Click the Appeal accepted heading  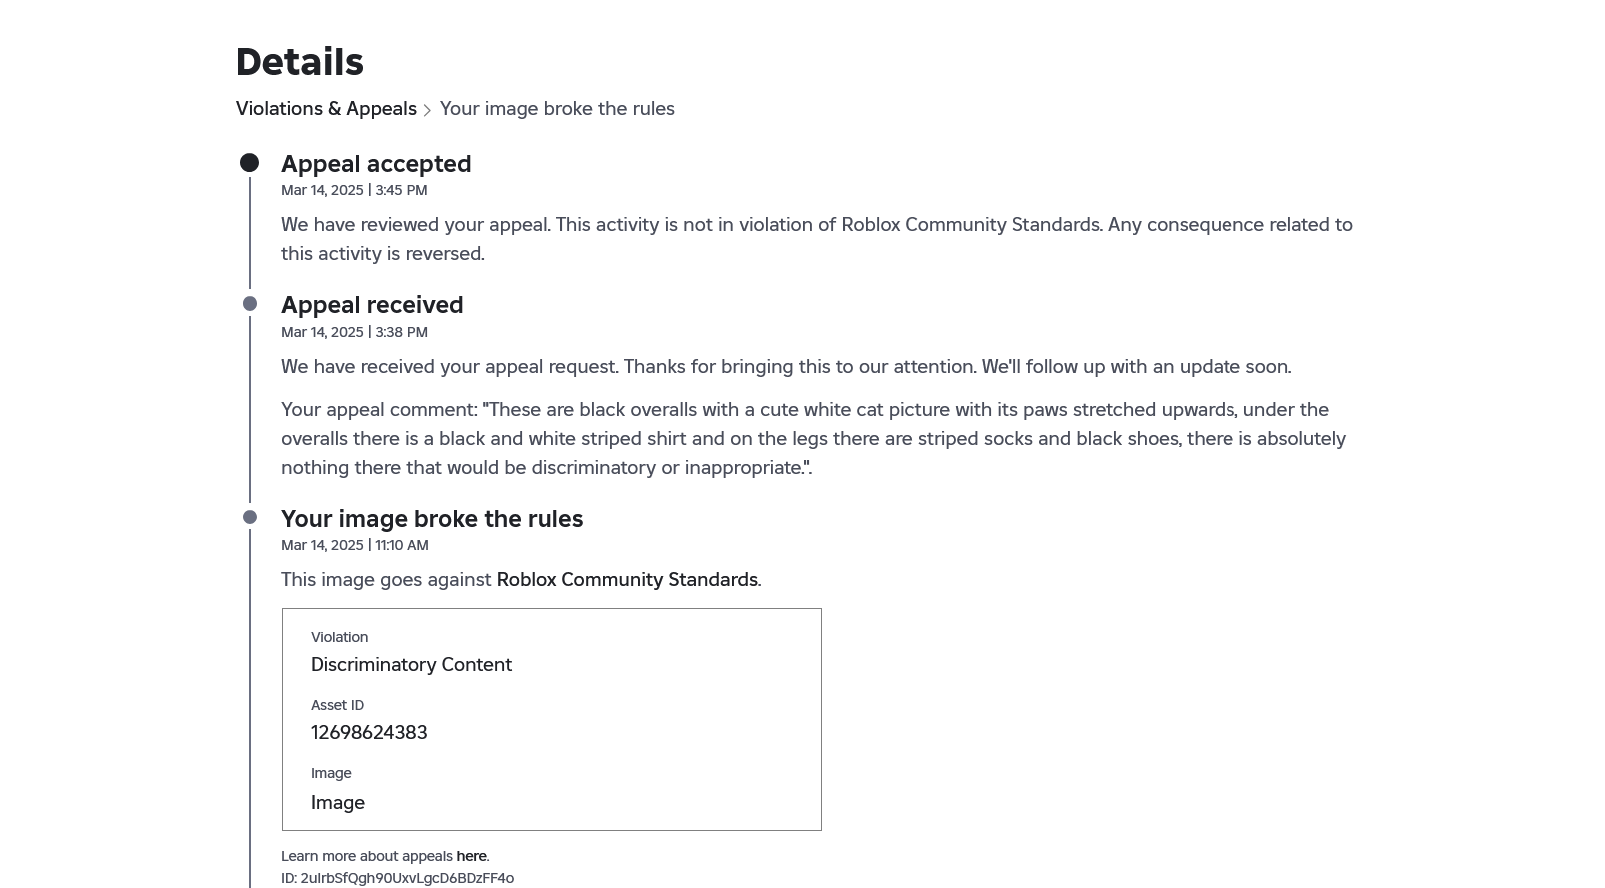(376, 164)
